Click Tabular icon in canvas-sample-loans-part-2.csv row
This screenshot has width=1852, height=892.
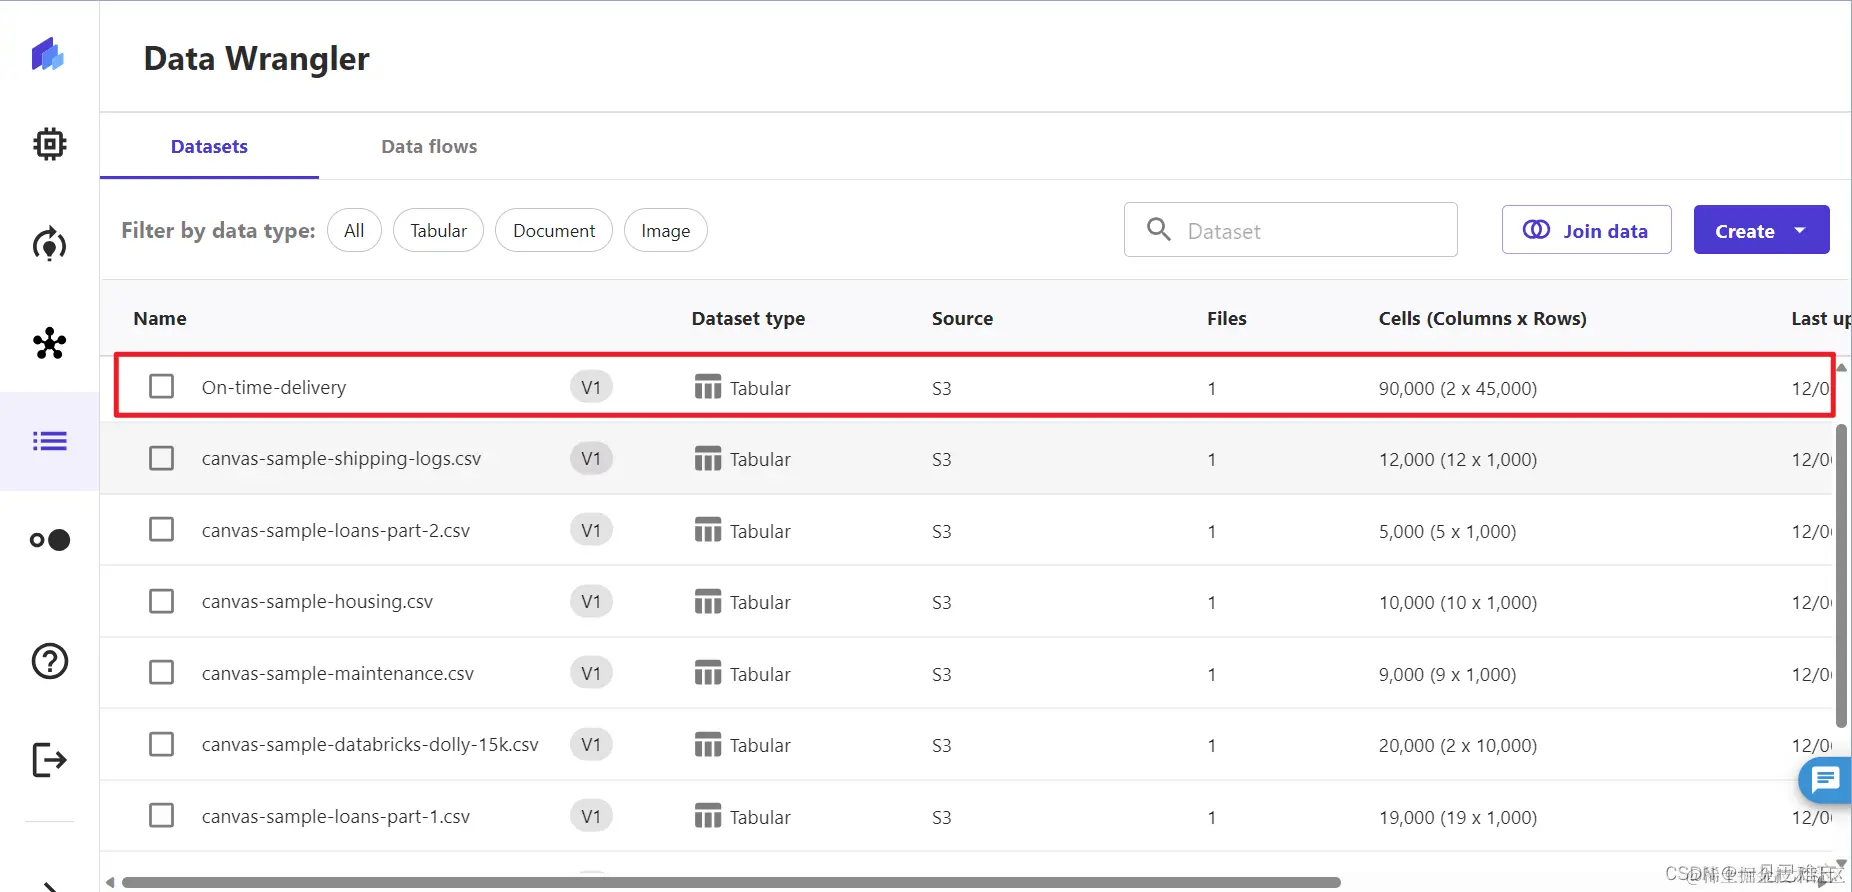708,530
